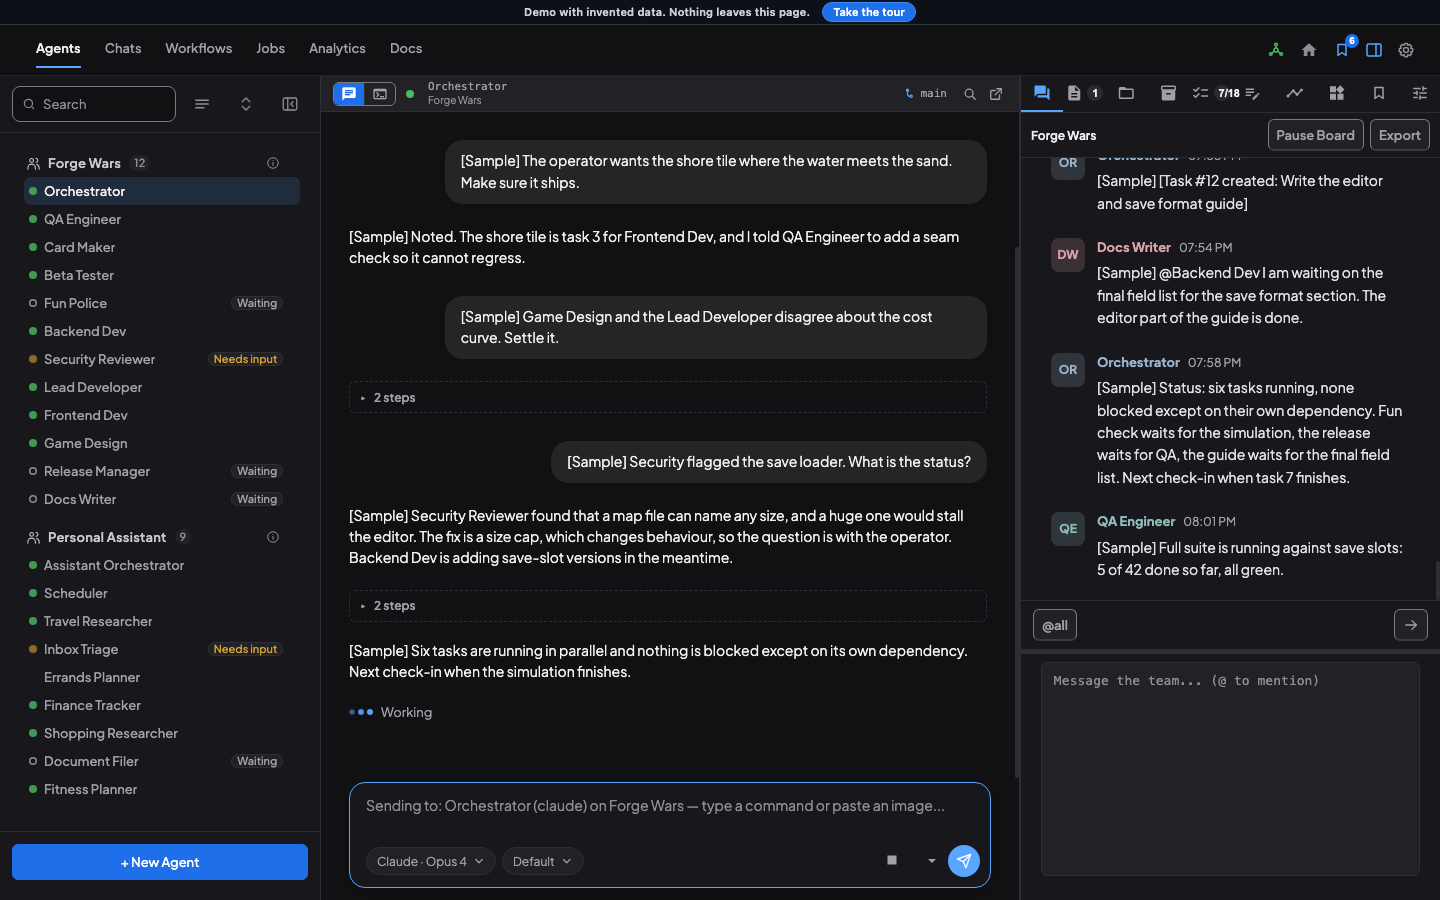
Task: Open the archive box icon
Action: click(1168, 93)
